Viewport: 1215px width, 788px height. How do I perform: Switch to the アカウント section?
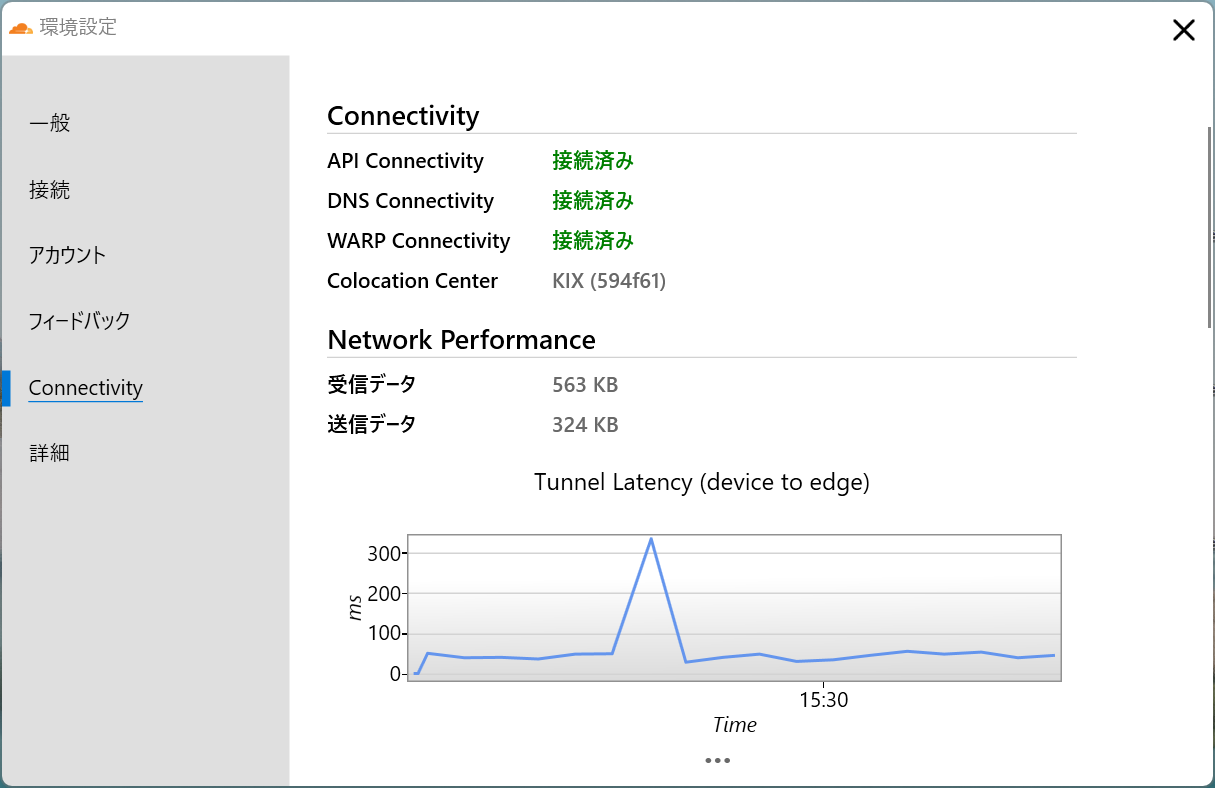pos(65,255)
